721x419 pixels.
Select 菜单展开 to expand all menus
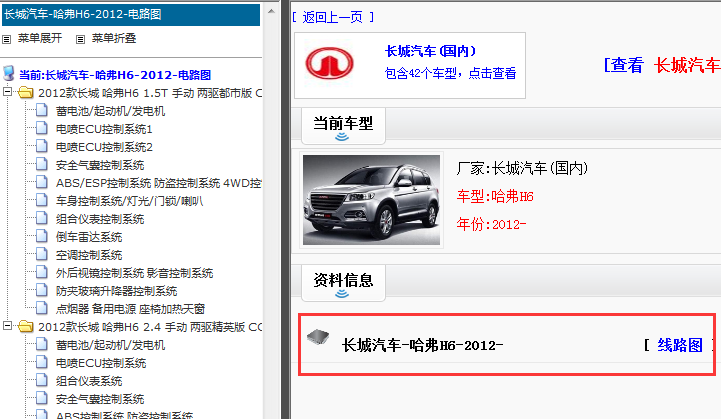[40, 38]
